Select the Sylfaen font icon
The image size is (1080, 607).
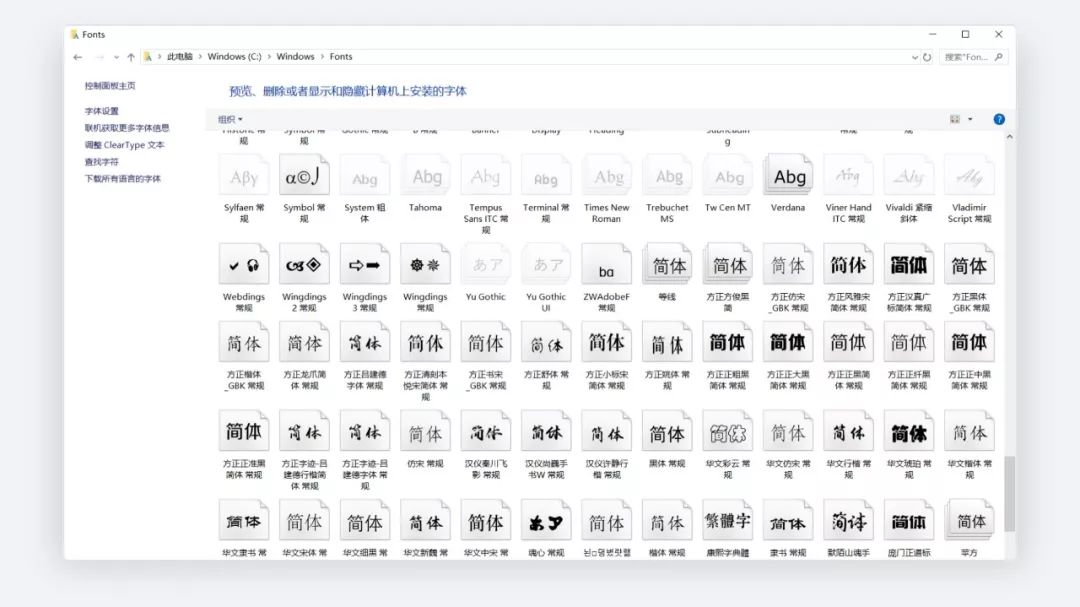click(x=244, y=176)
